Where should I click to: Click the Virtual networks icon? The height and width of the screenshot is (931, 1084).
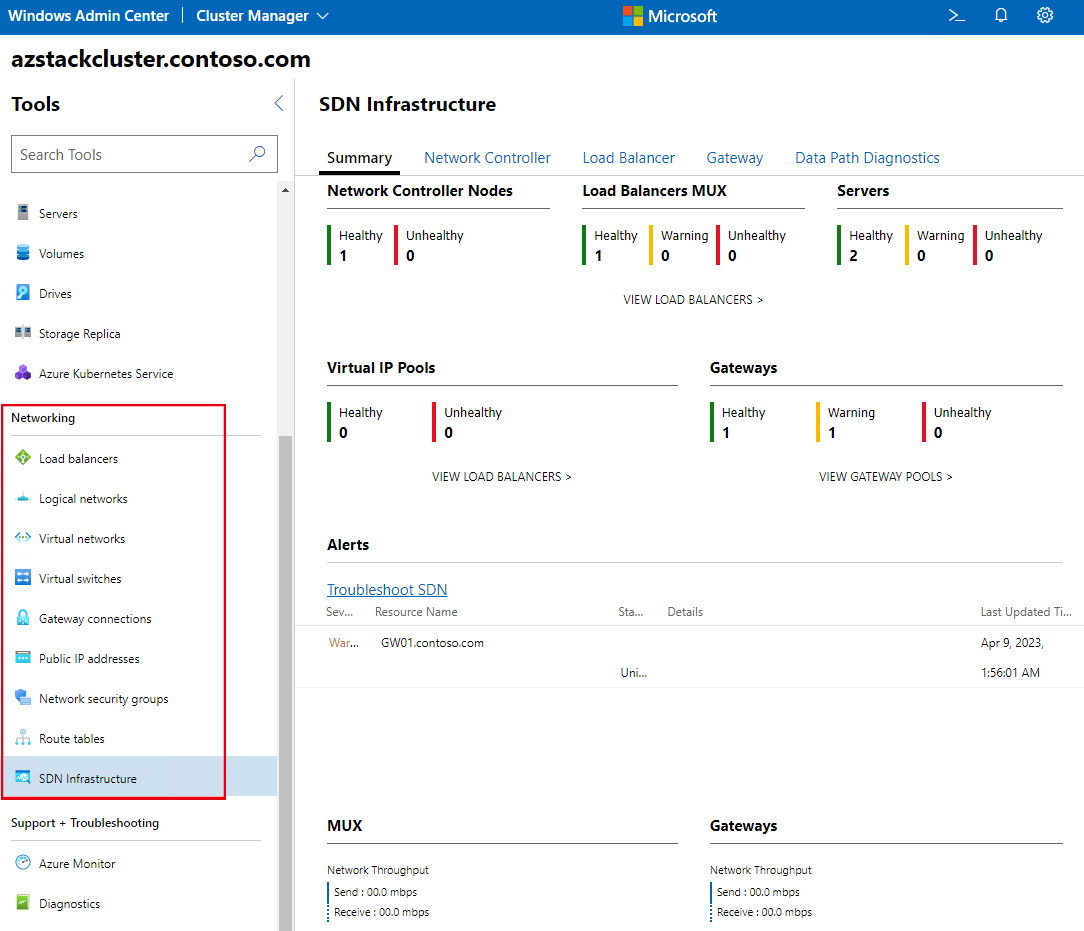click(x=23, y=537)
